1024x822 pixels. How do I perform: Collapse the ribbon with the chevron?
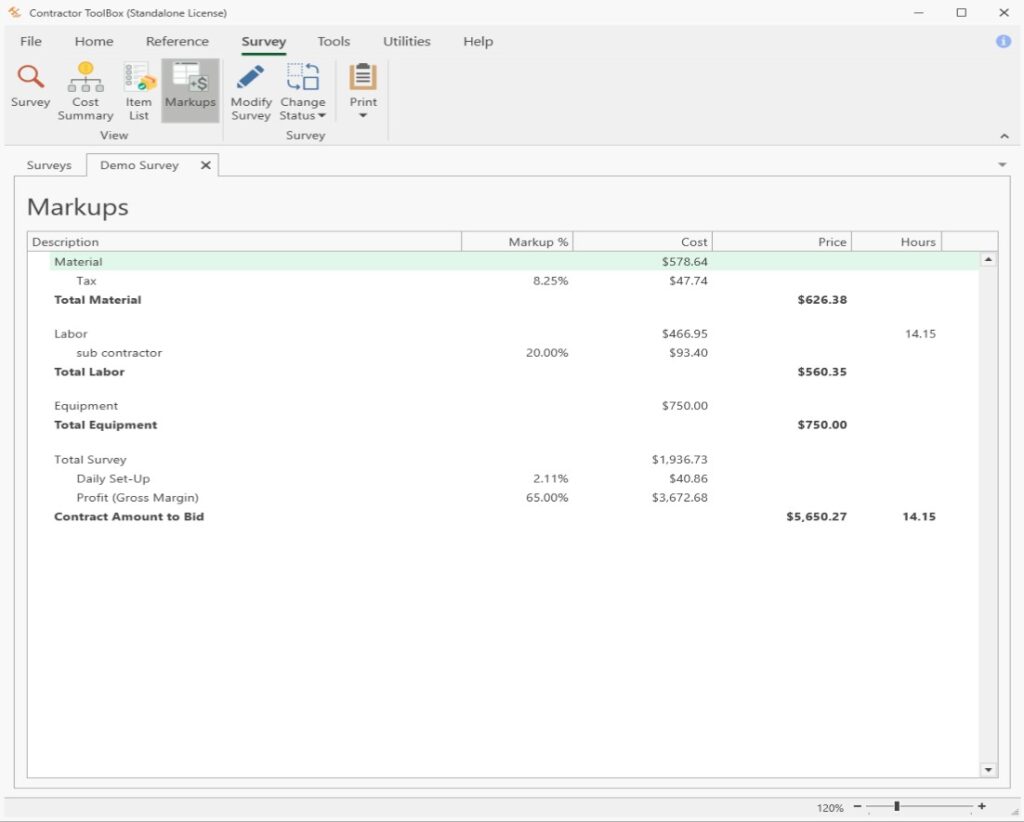click(1005, 136)
